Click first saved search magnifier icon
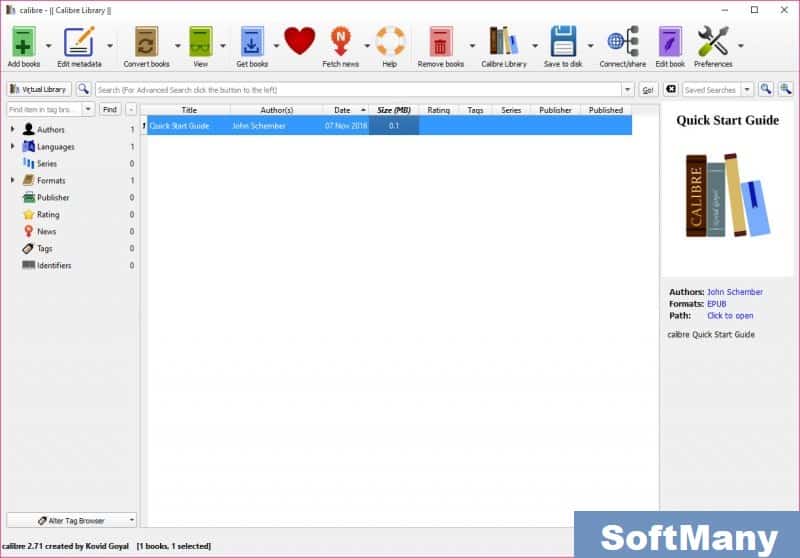800x558 pixels. click(766, 89)
